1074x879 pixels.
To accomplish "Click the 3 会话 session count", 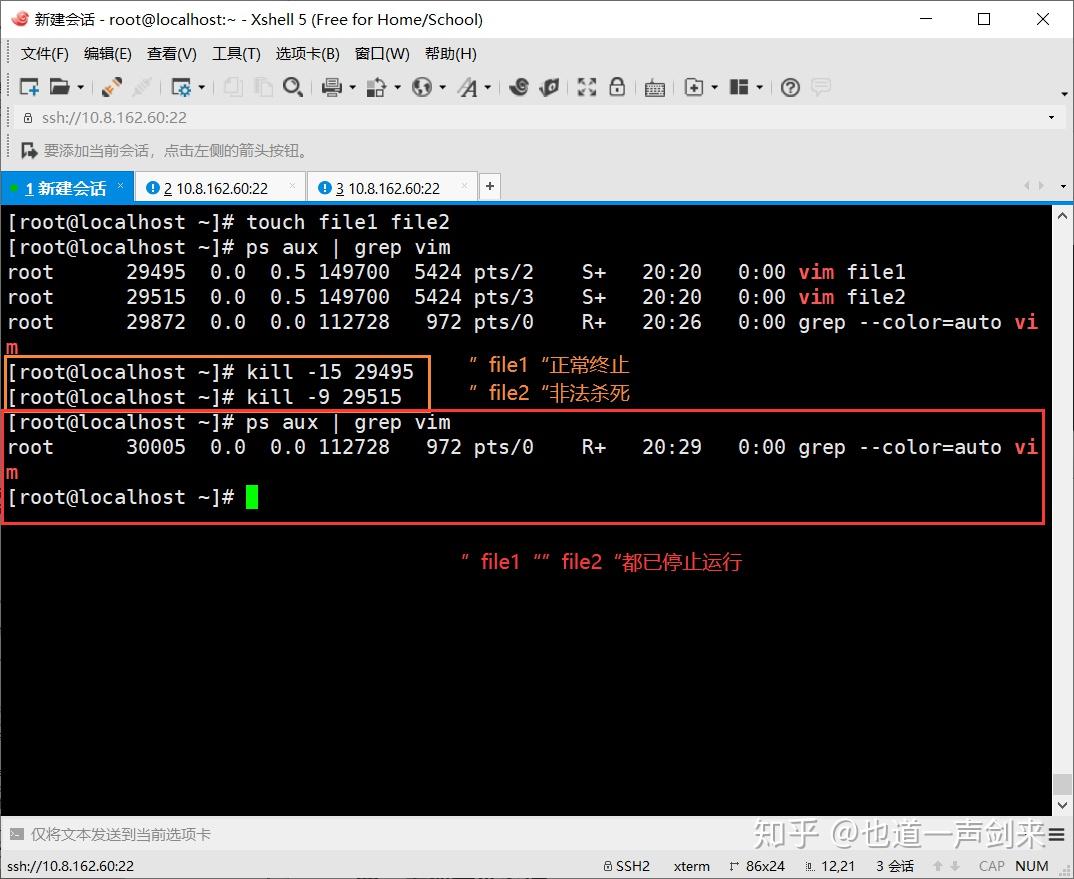I will click(x=895, y=866).
